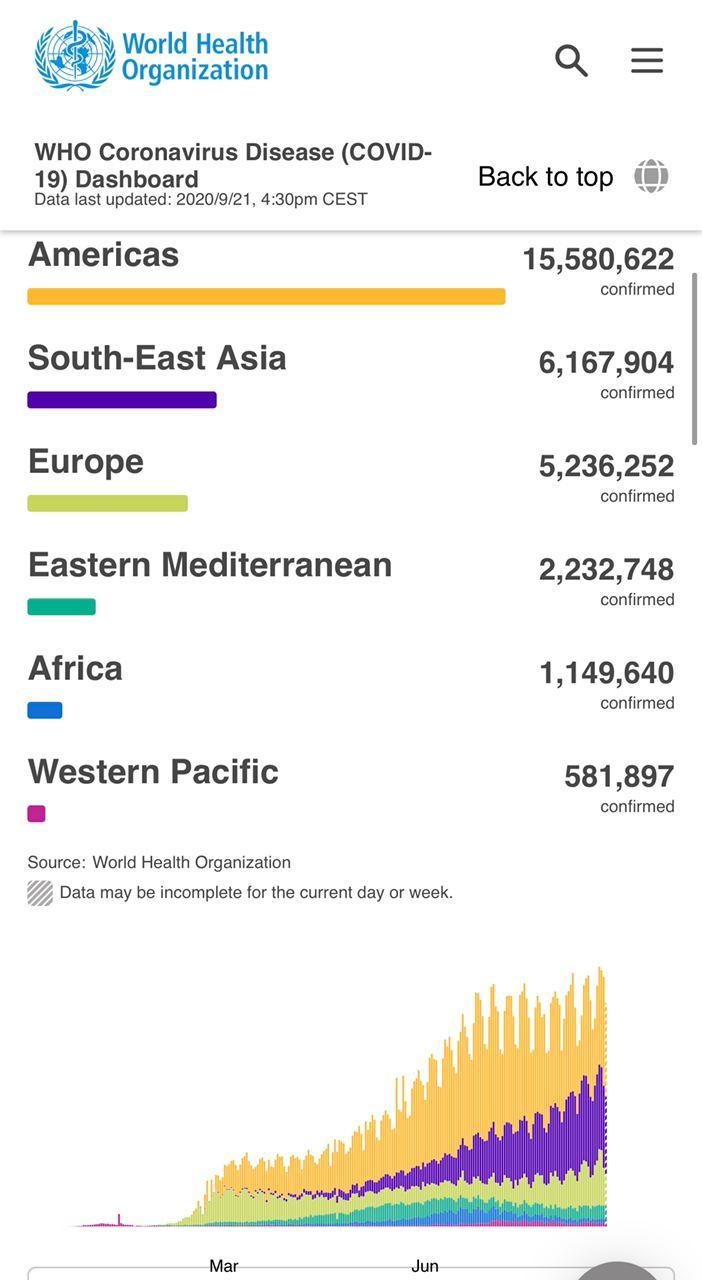Select the Americas region heading
Viewport: 702px width, 1280px height.
[104, 255]
